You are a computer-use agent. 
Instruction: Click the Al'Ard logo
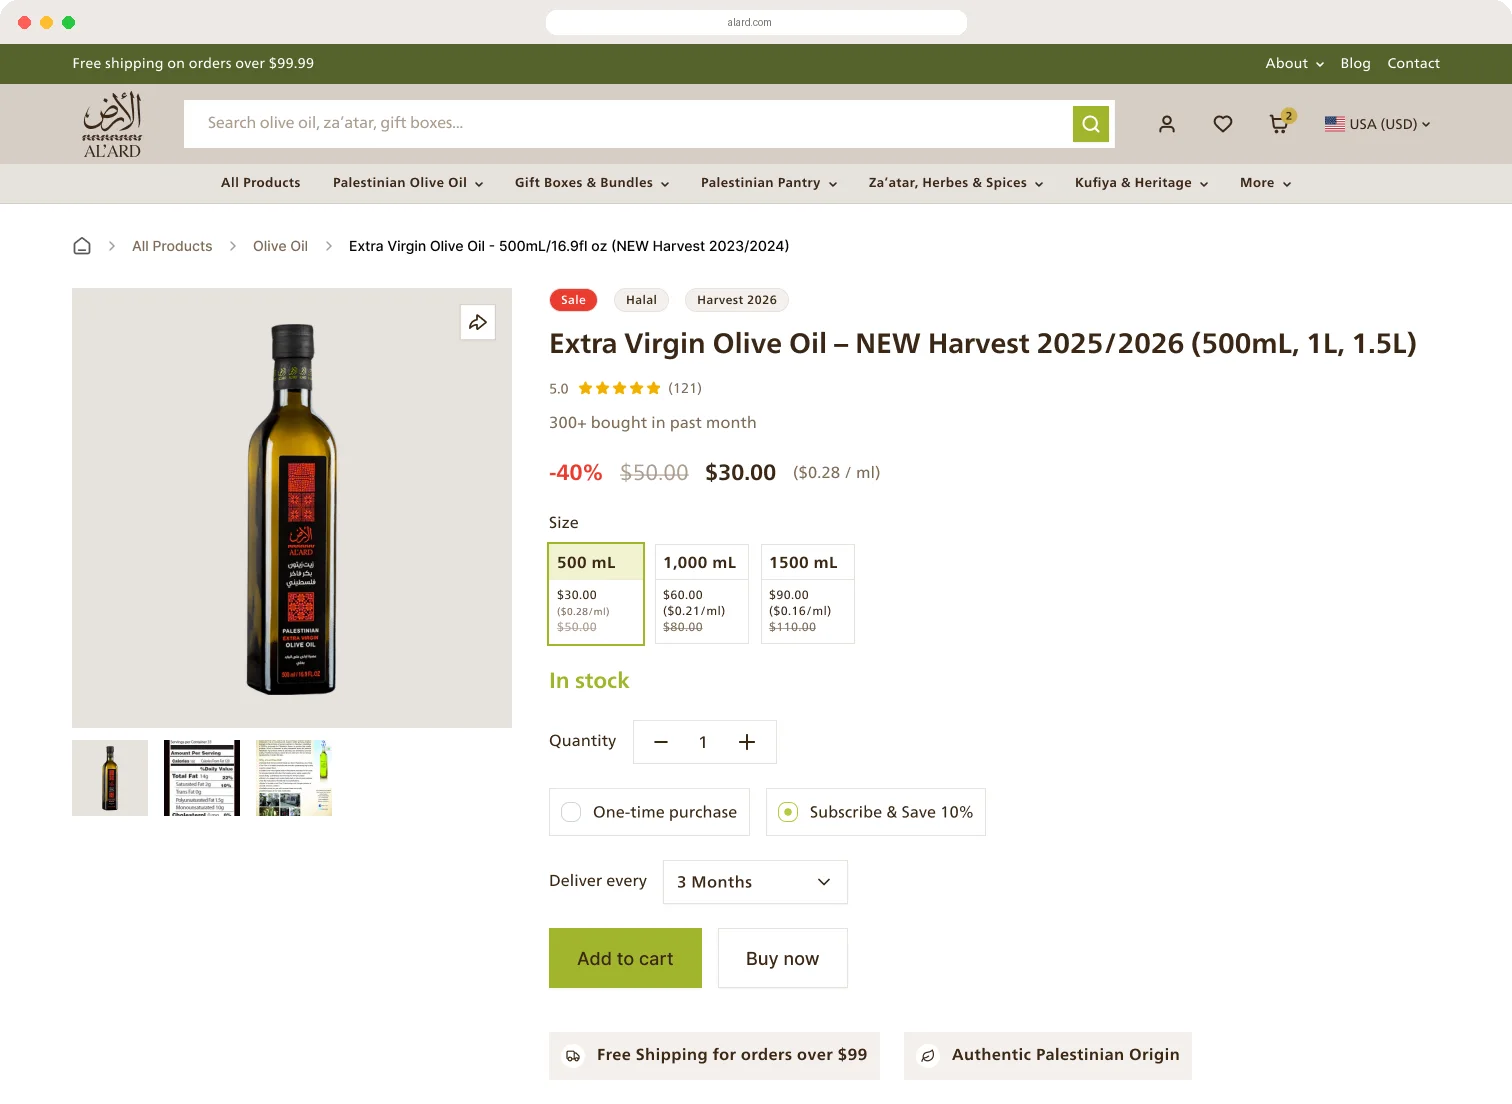click(x=112, y=125)
